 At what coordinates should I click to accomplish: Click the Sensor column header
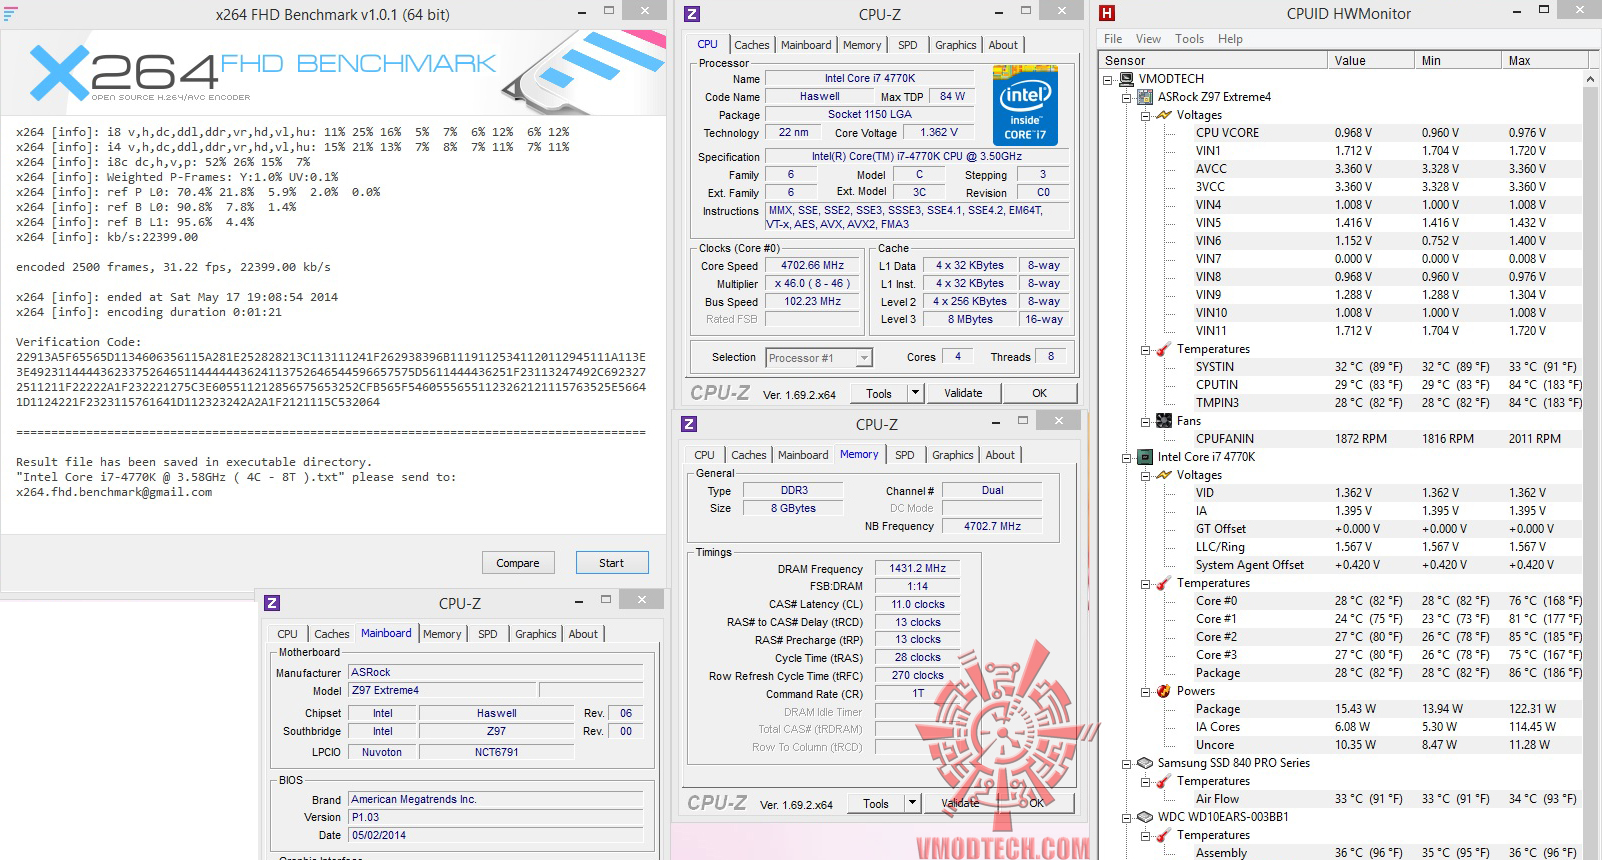coord(1214,60)
